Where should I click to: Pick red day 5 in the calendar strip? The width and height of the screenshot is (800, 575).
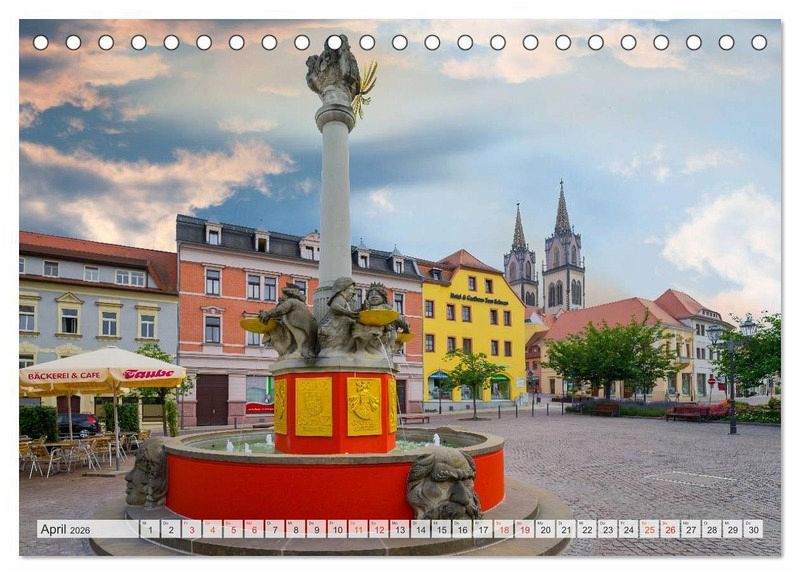click(233, 529)
